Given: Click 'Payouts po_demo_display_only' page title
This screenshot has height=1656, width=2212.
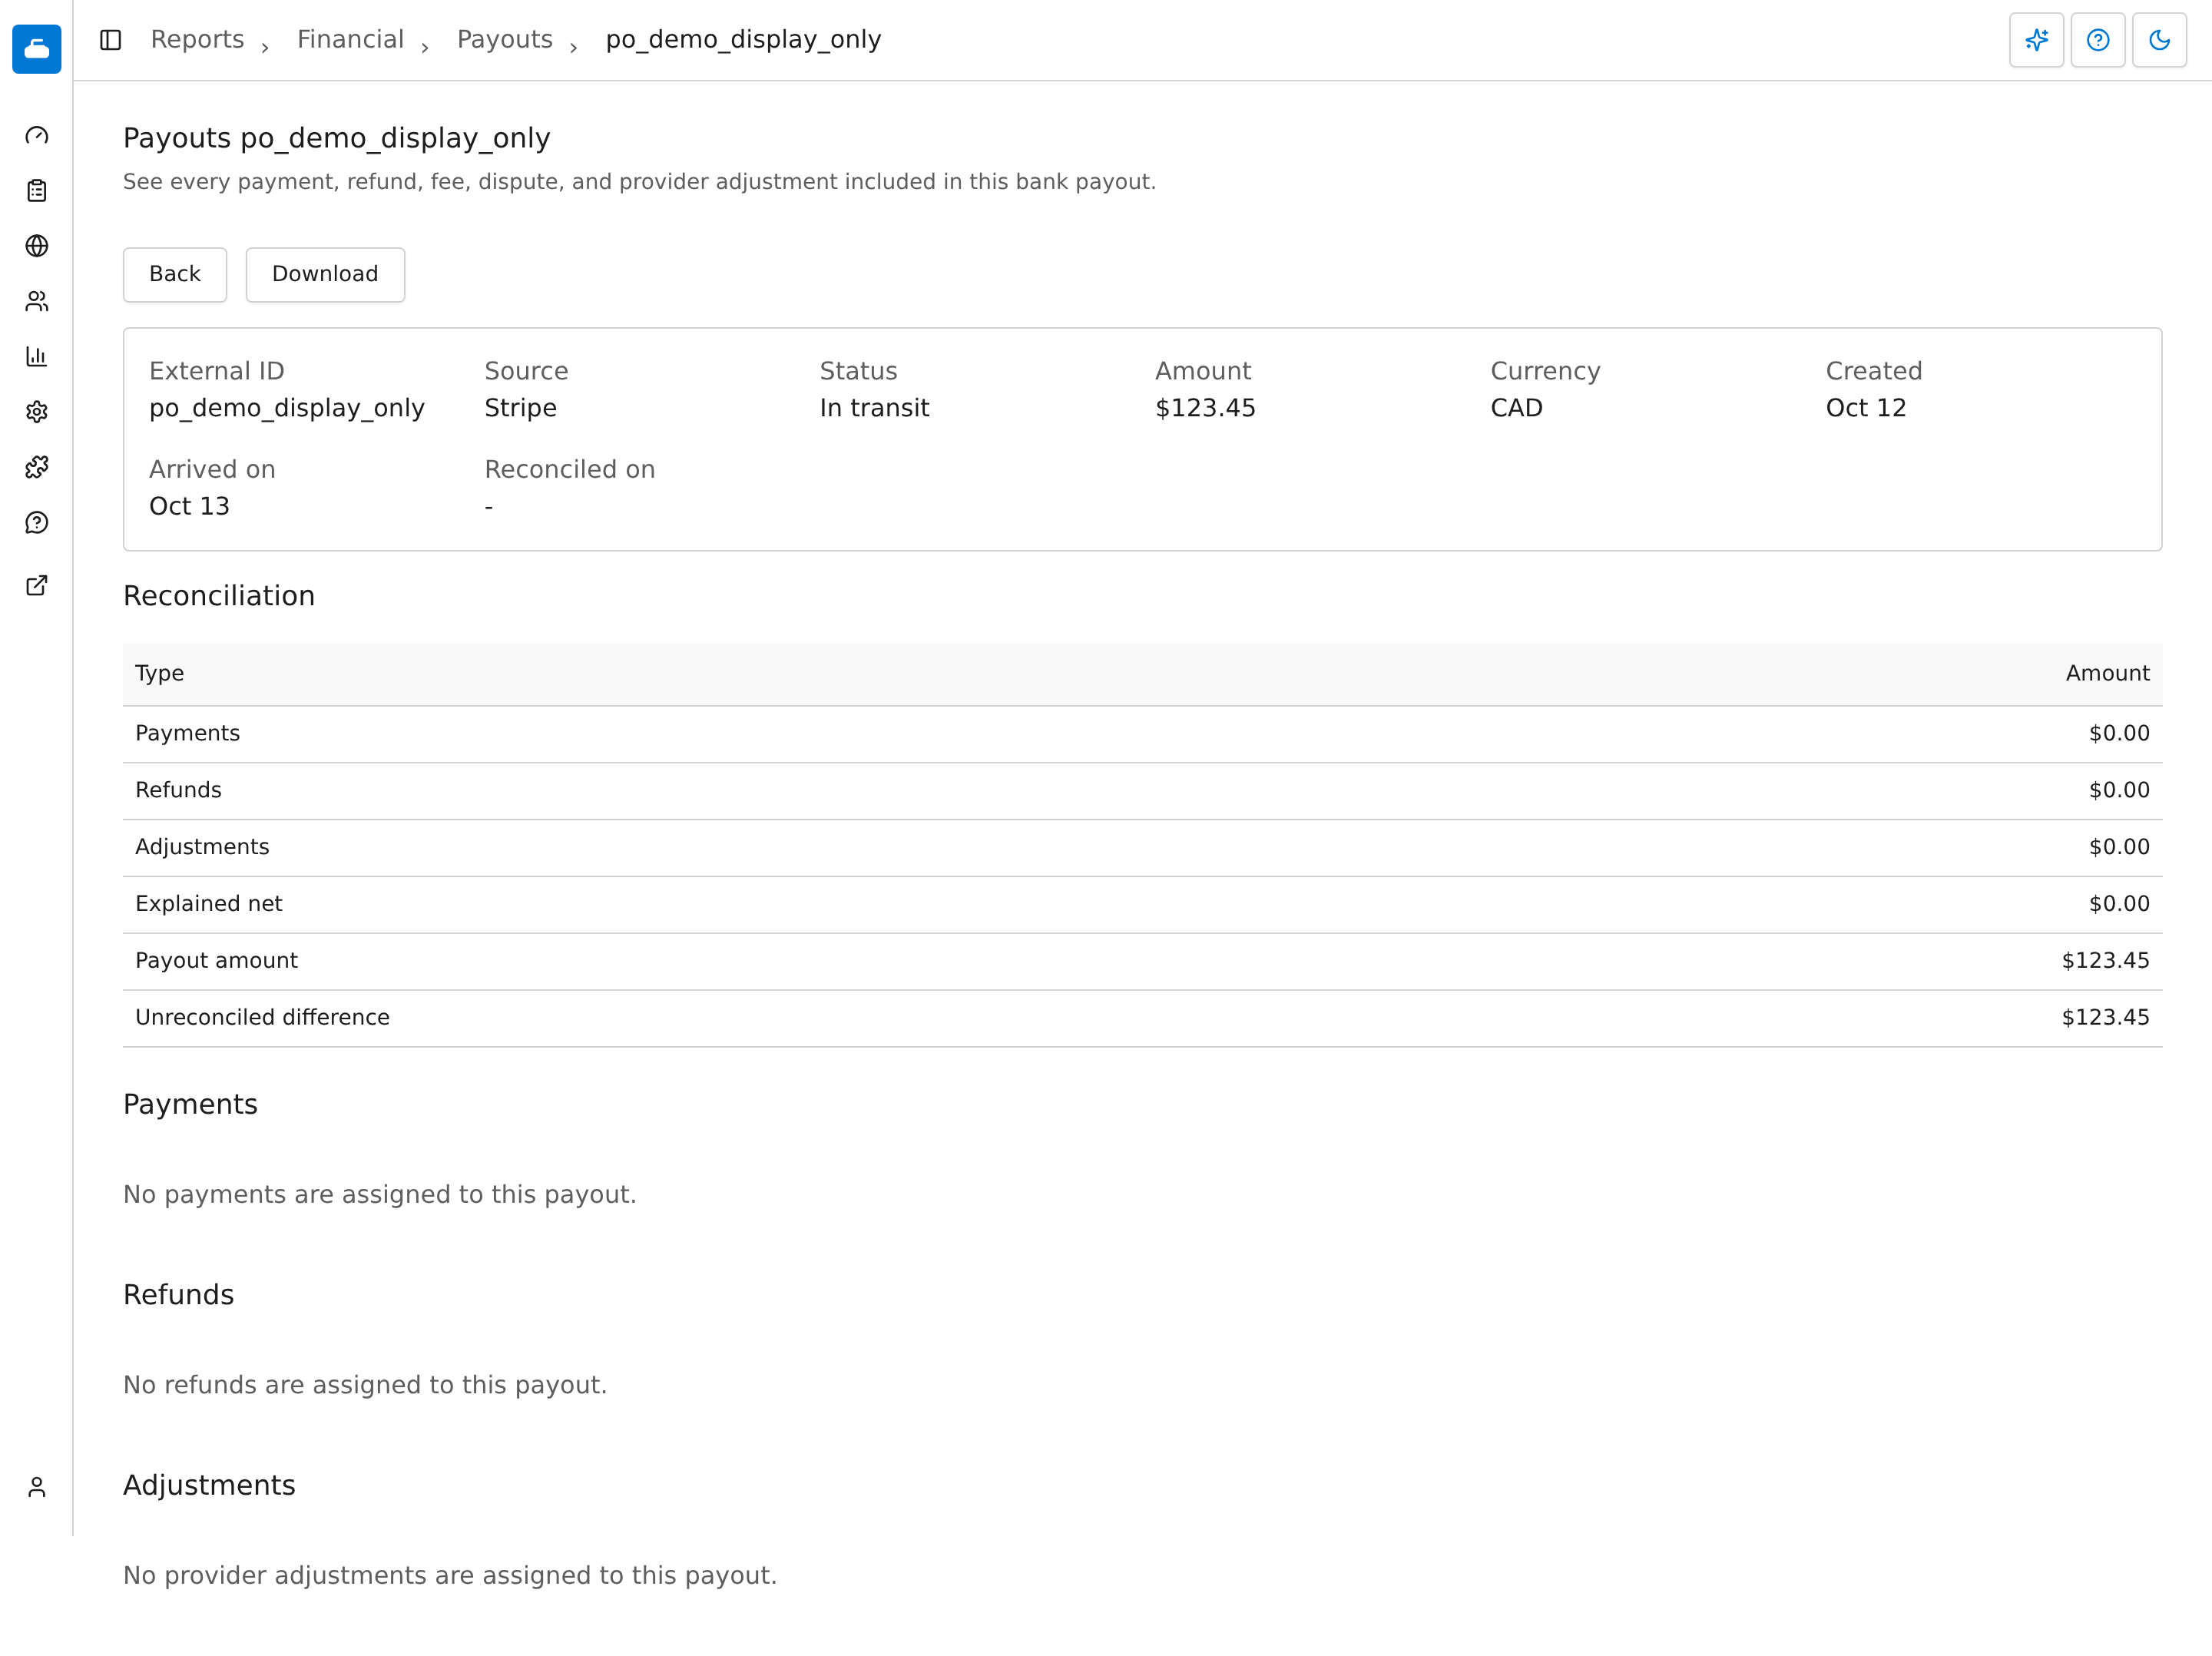Looking at the screenshot, I should coord(337,138).
